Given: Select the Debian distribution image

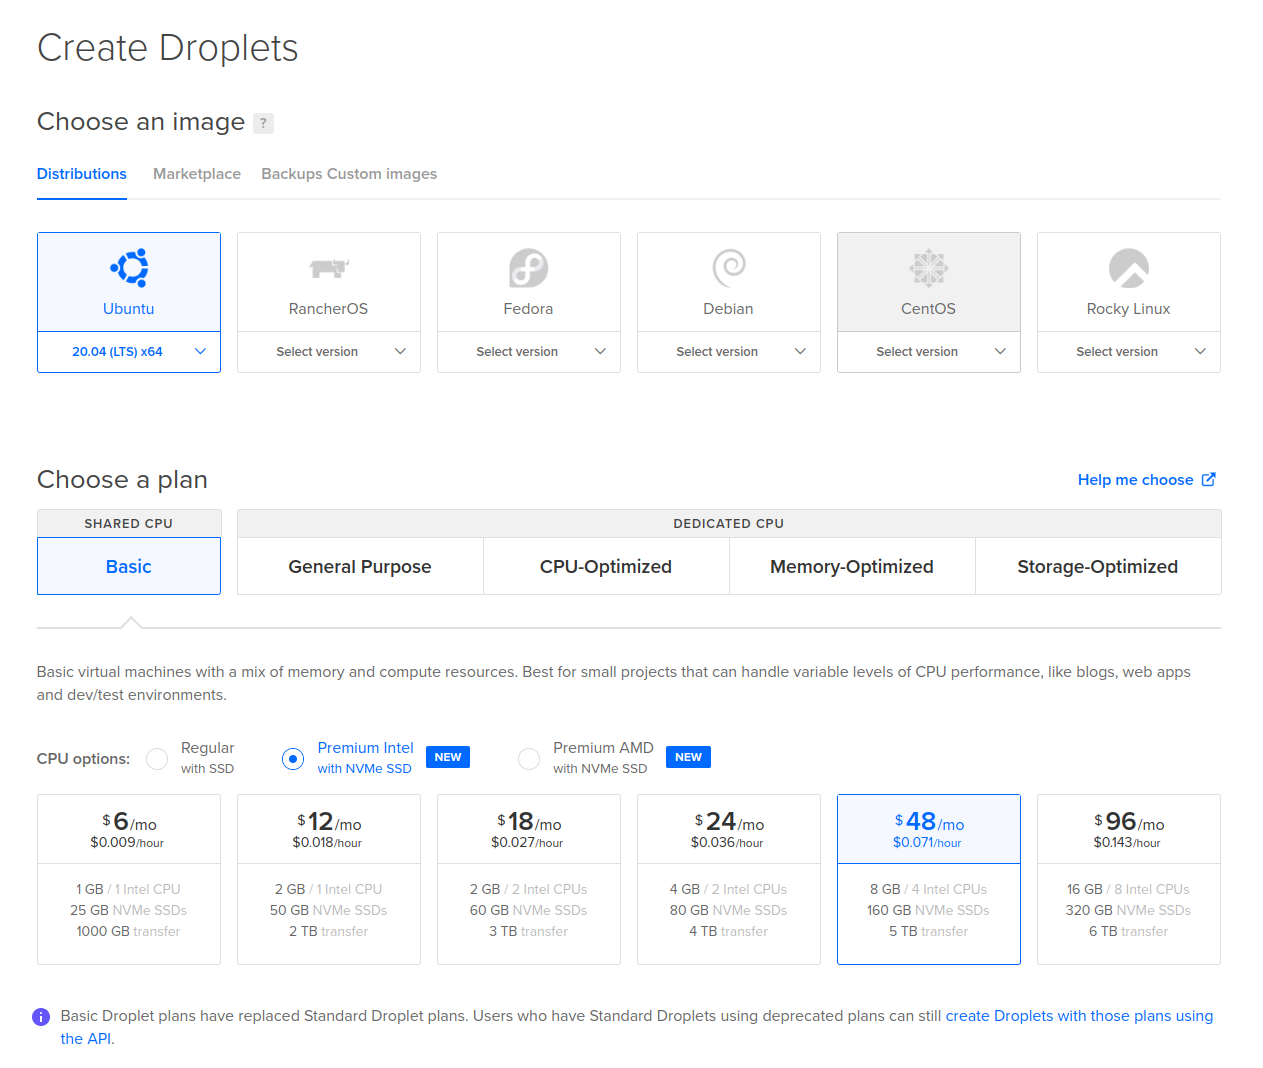Looking at the screenshot, I should (x=728, y=281).
